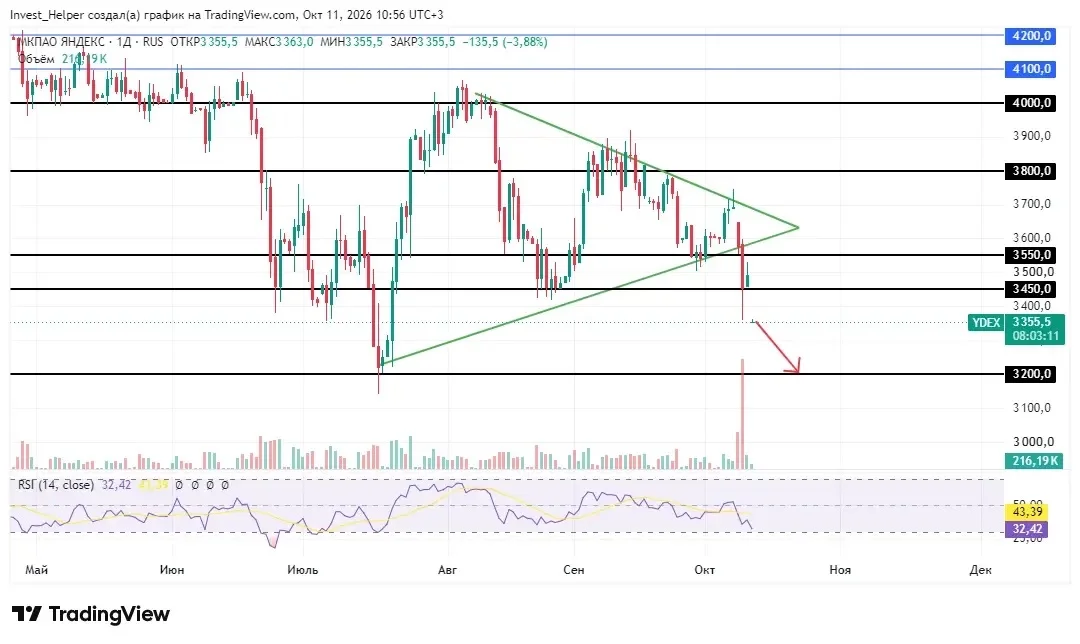
Task: Click the 3900,0 price axis tick
Action: [x=1032, y=136]
